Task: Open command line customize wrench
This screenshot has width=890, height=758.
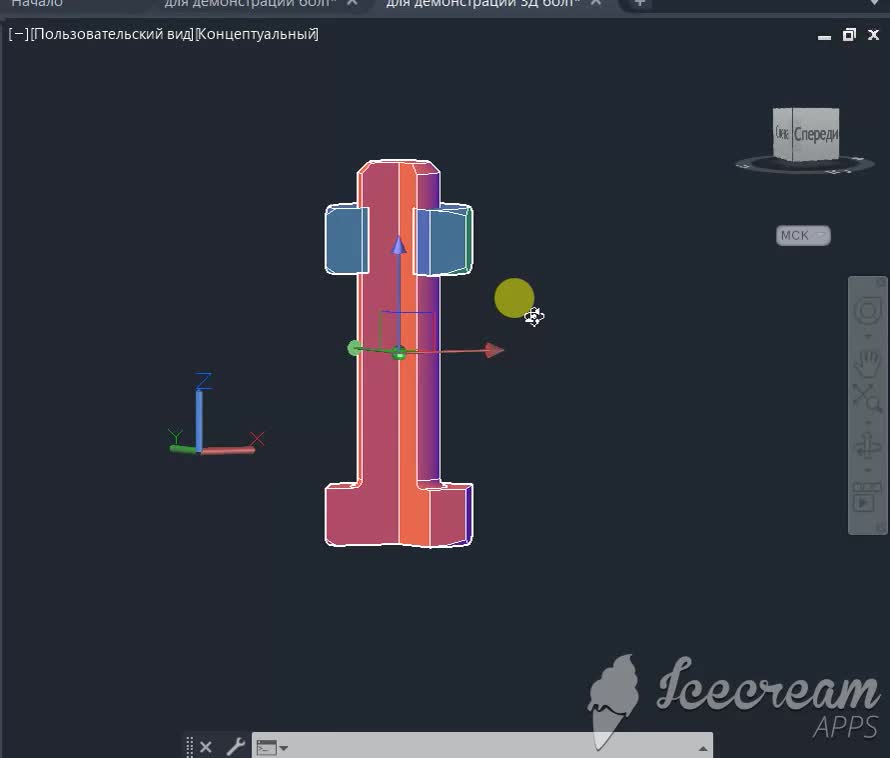Action: tap(236, 747)
